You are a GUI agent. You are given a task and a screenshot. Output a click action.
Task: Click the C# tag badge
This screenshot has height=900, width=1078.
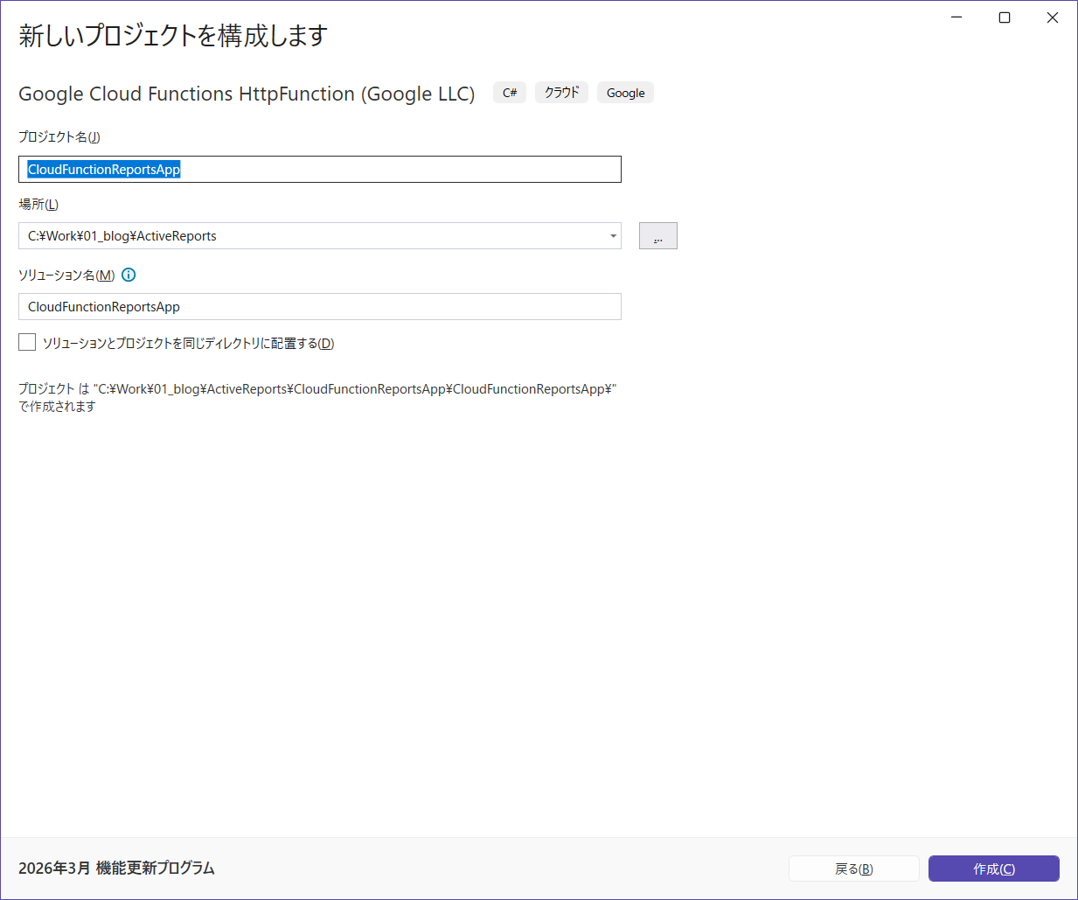(509, 93)
